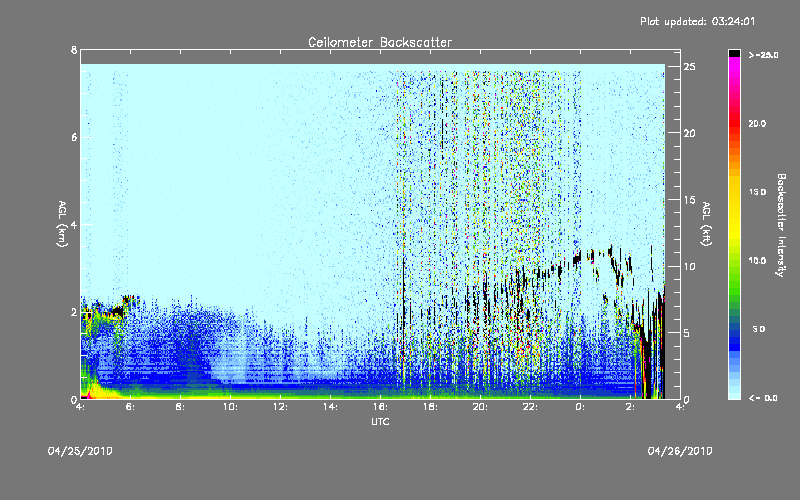Select the 16: hour tick on the UTC axis
800x500 pixels.
click(x=381, y=407)
